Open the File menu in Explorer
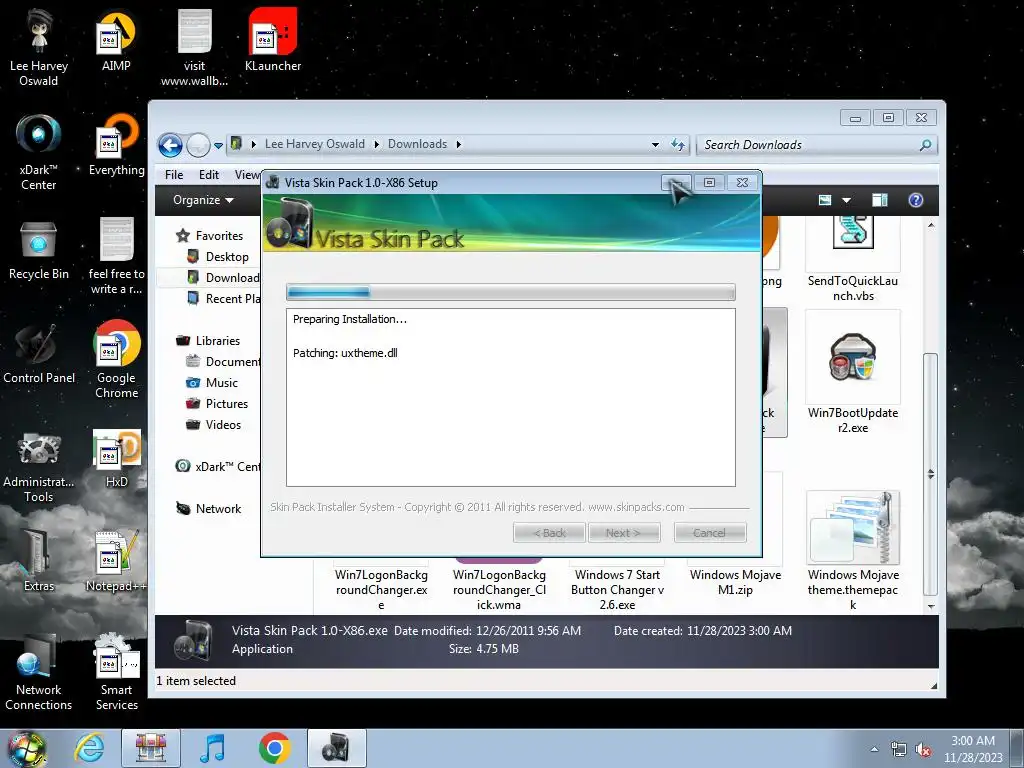The image size is (1024, 768). [x=174, y=174]
